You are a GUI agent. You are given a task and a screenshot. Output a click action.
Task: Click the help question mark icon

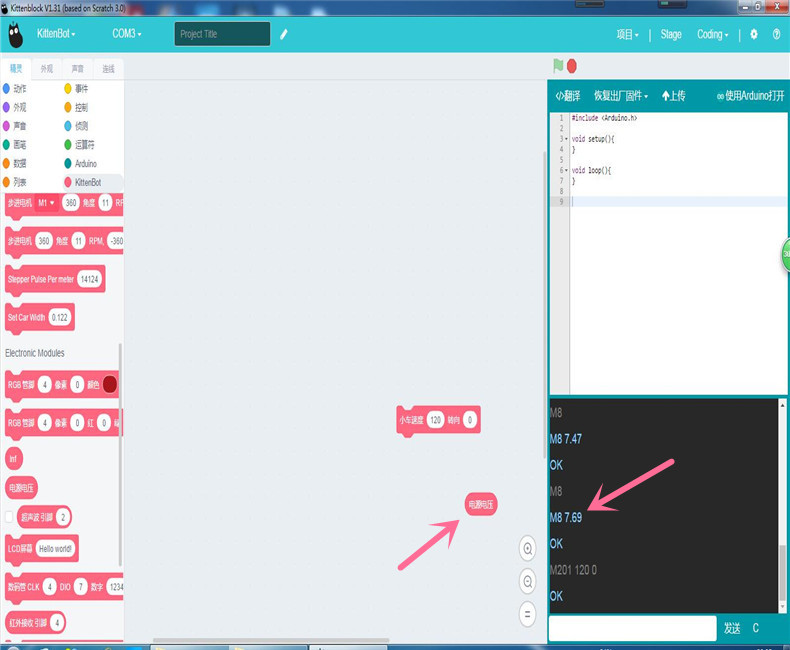coord(776,34)
